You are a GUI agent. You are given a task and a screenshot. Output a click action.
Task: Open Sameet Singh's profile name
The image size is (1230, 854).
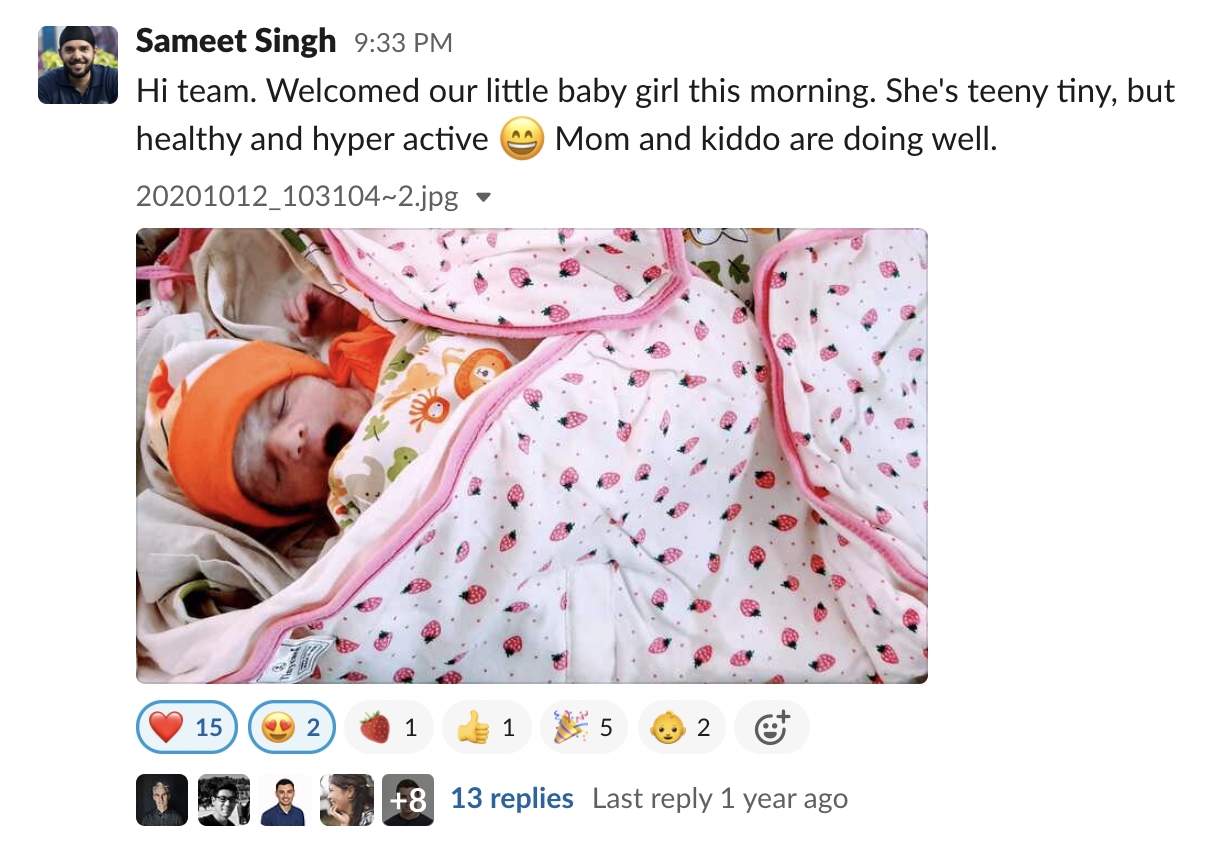(x=236, y=42)
